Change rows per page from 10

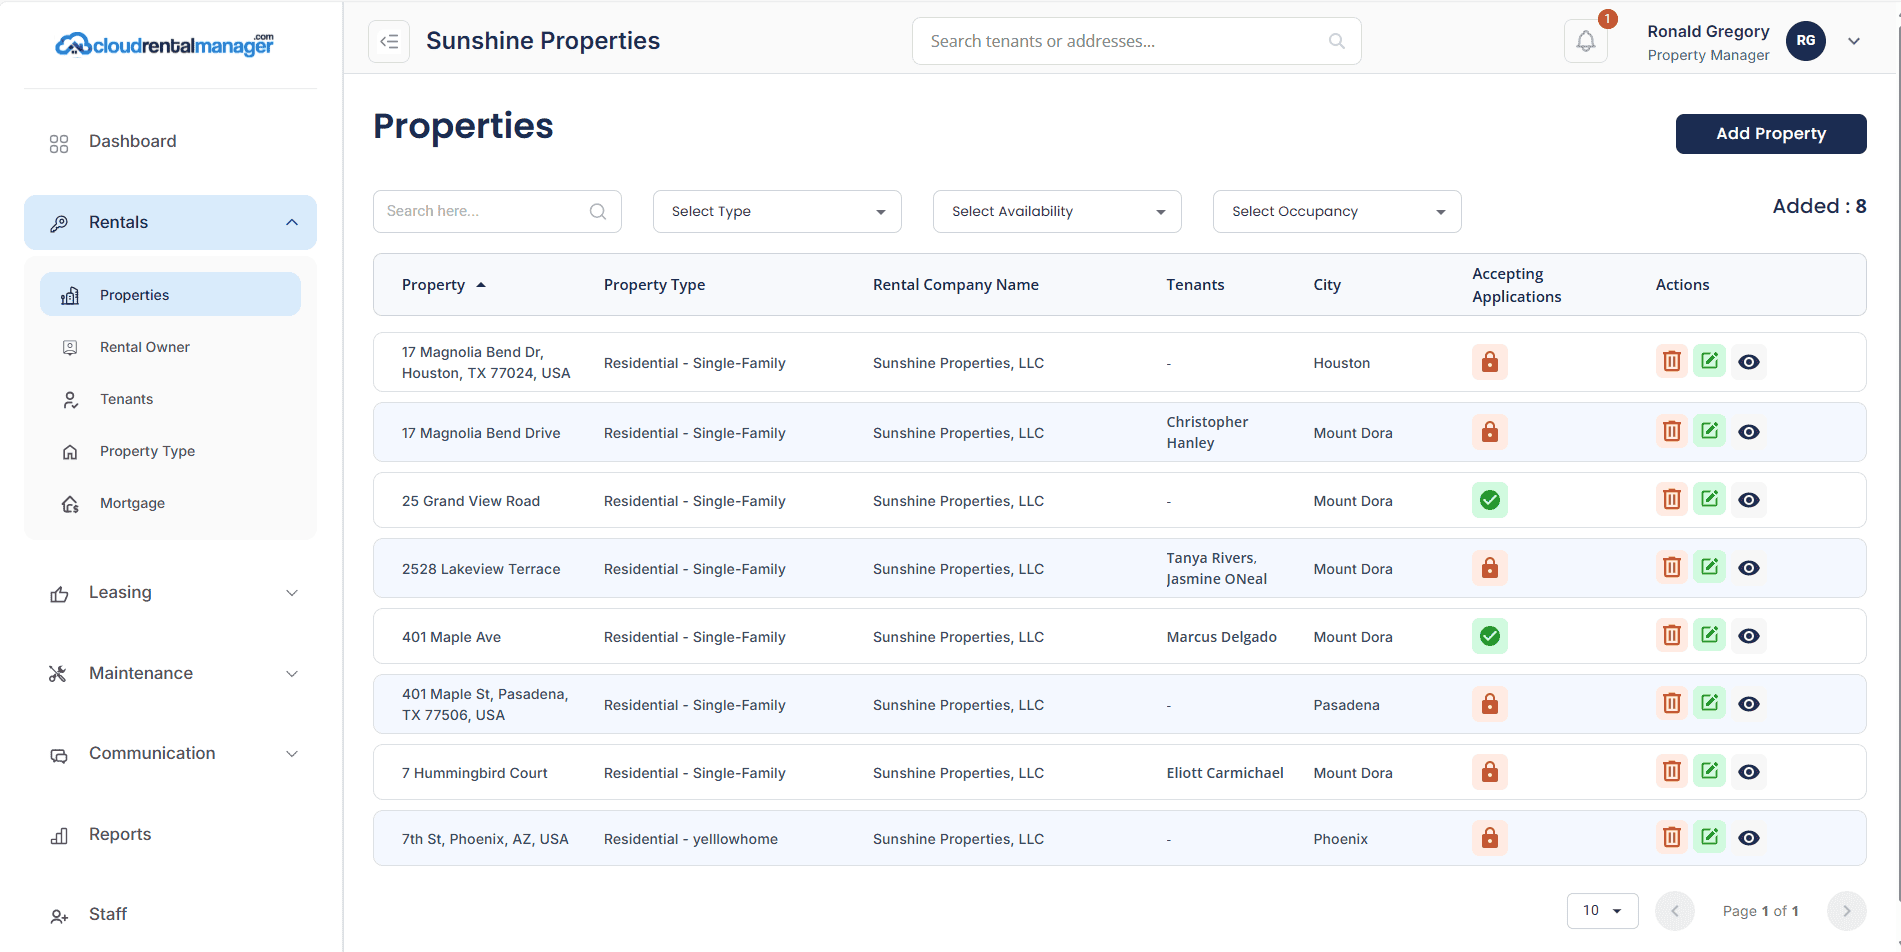coord(1602,911)
